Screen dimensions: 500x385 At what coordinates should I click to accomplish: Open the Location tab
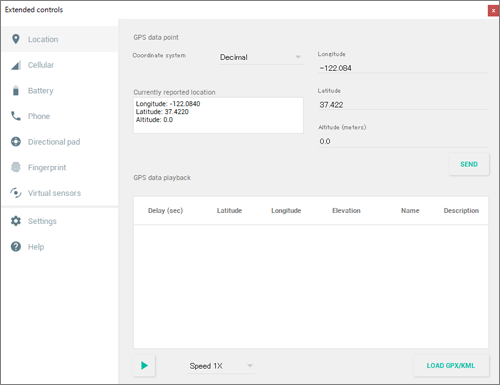(60, 39)
